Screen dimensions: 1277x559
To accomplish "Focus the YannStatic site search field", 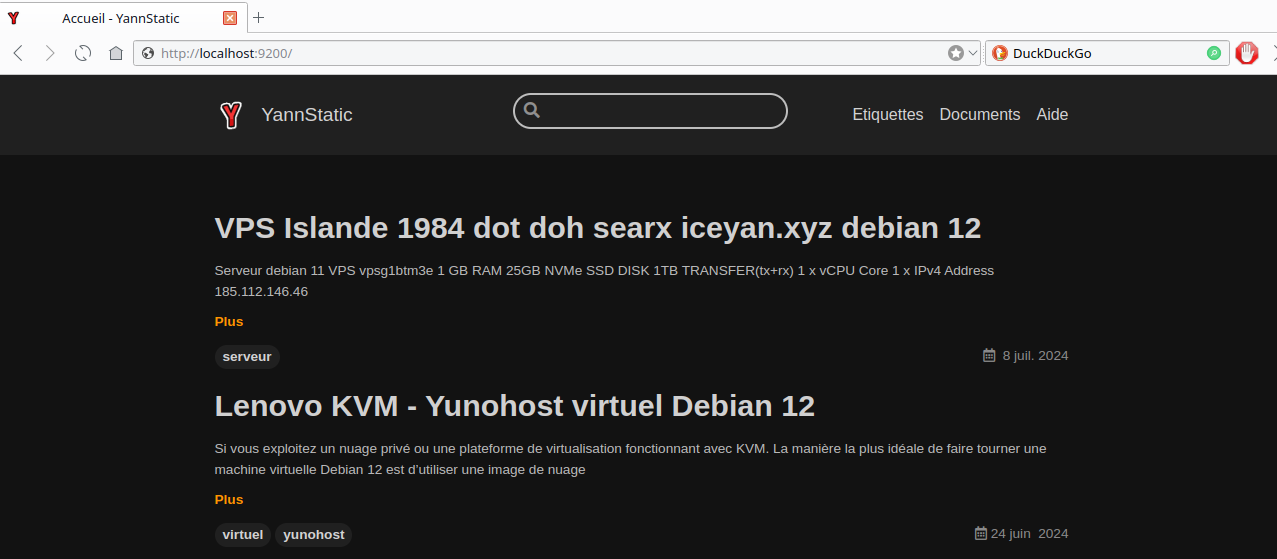I will click(x=660, y=111).
